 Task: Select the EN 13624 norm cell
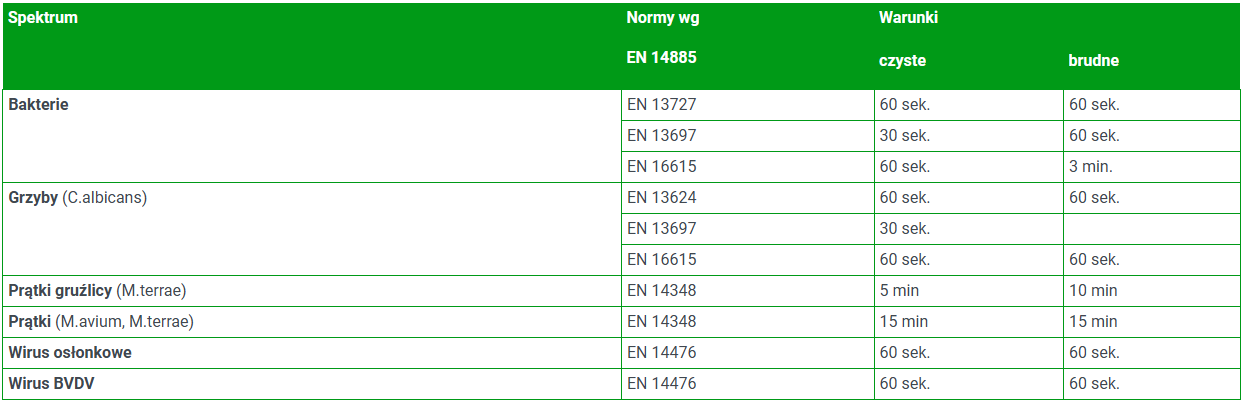tap(661, 197)
